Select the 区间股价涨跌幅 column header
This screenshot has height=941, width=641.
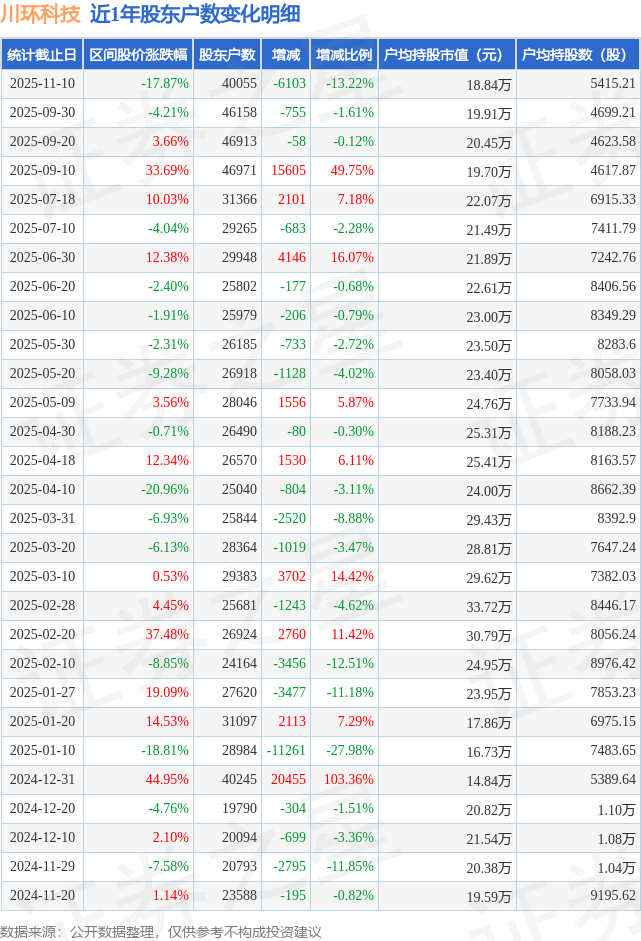(137, 55)
